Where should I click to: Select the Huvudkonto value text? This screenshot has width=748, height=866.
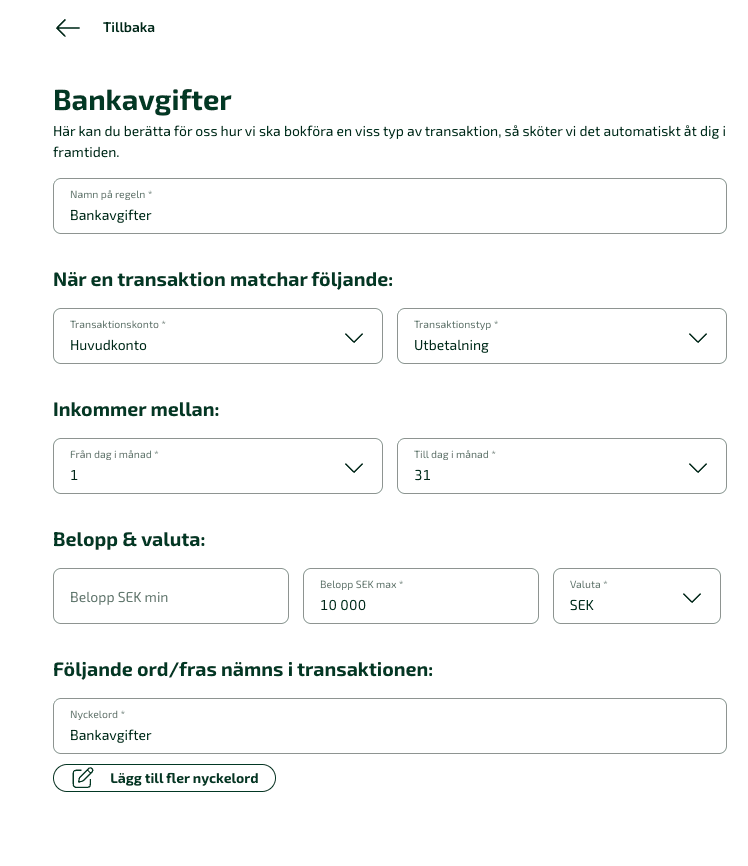pos(108,345)
